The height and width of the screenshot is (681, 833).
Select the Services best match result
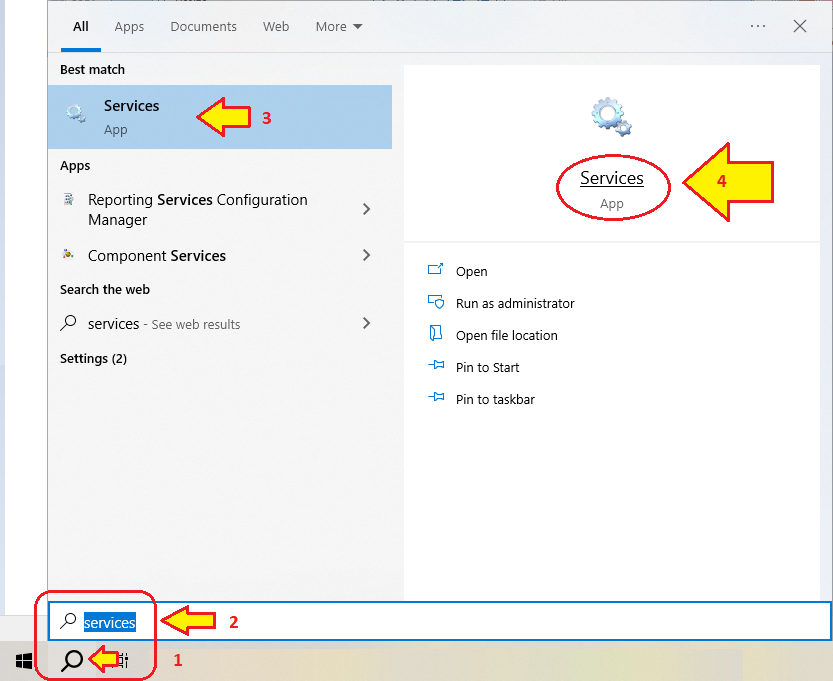coord(220,117)
